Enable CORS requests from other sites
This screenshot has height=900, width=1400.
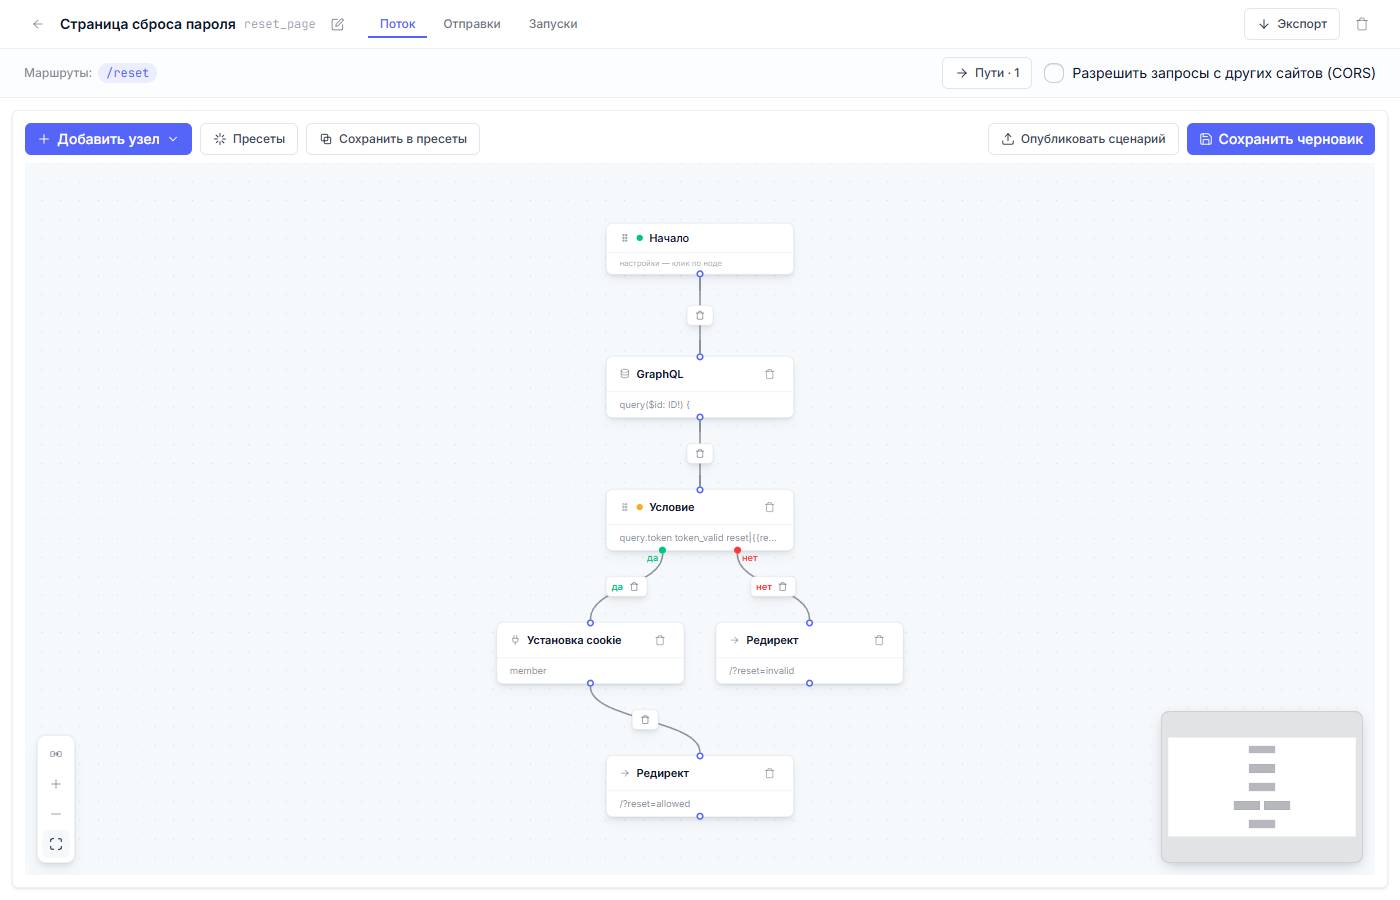[1054, 73]
